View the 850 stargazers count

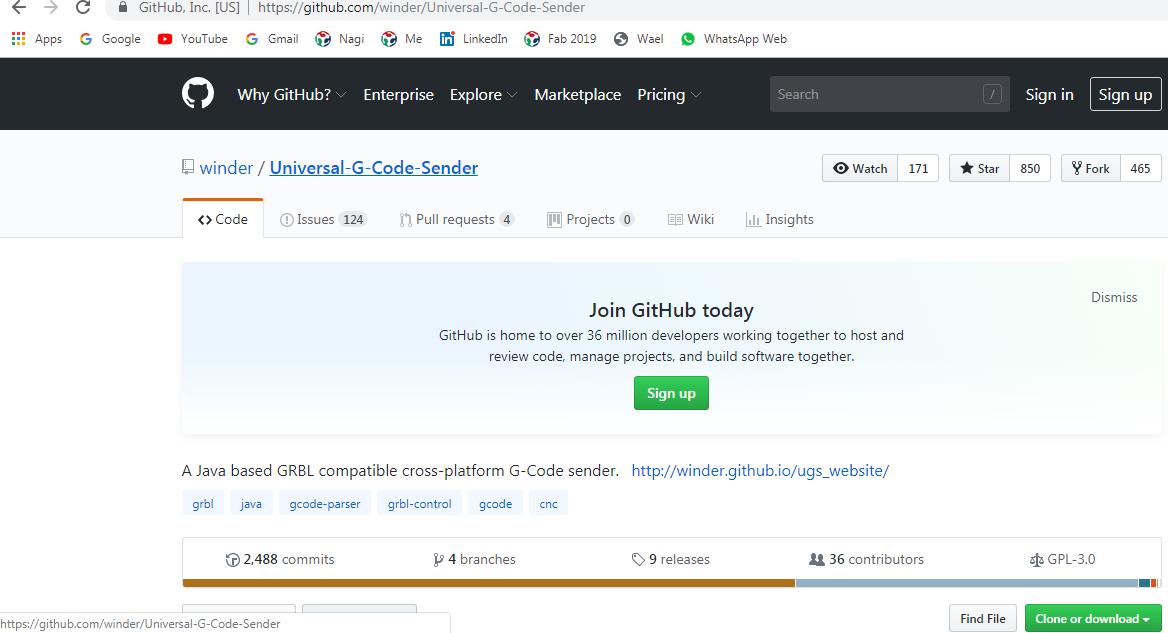point(1029,168)
